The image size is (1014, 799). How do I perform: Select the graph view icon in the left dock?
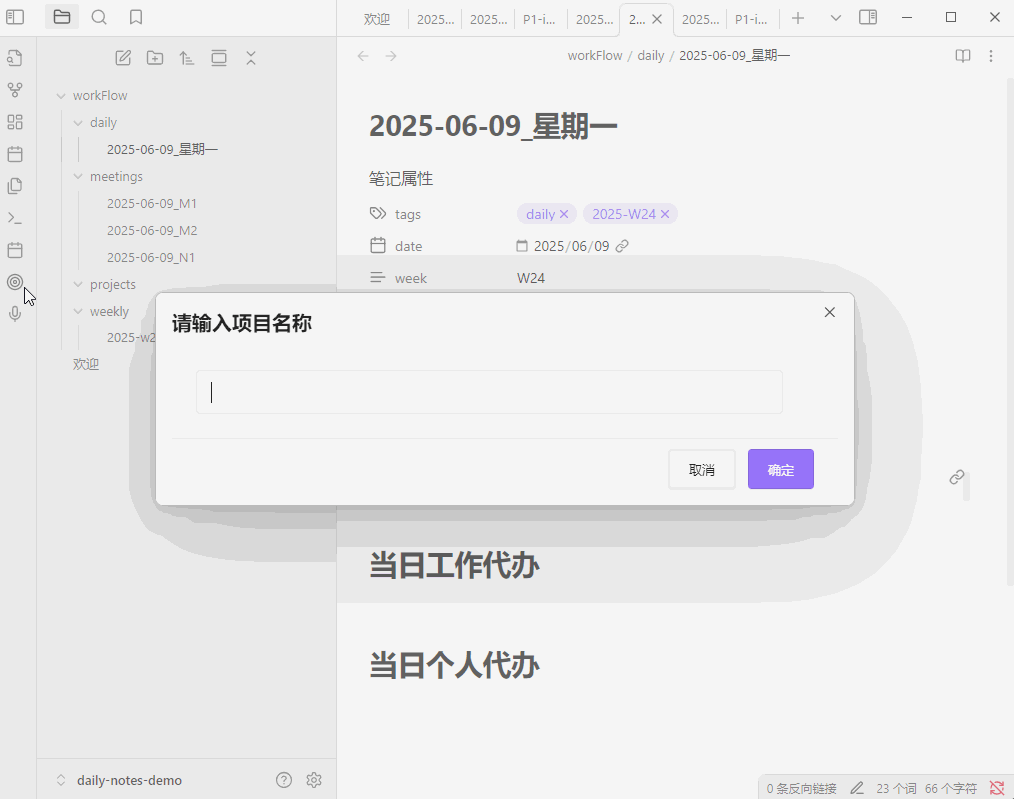pos(15,90)
